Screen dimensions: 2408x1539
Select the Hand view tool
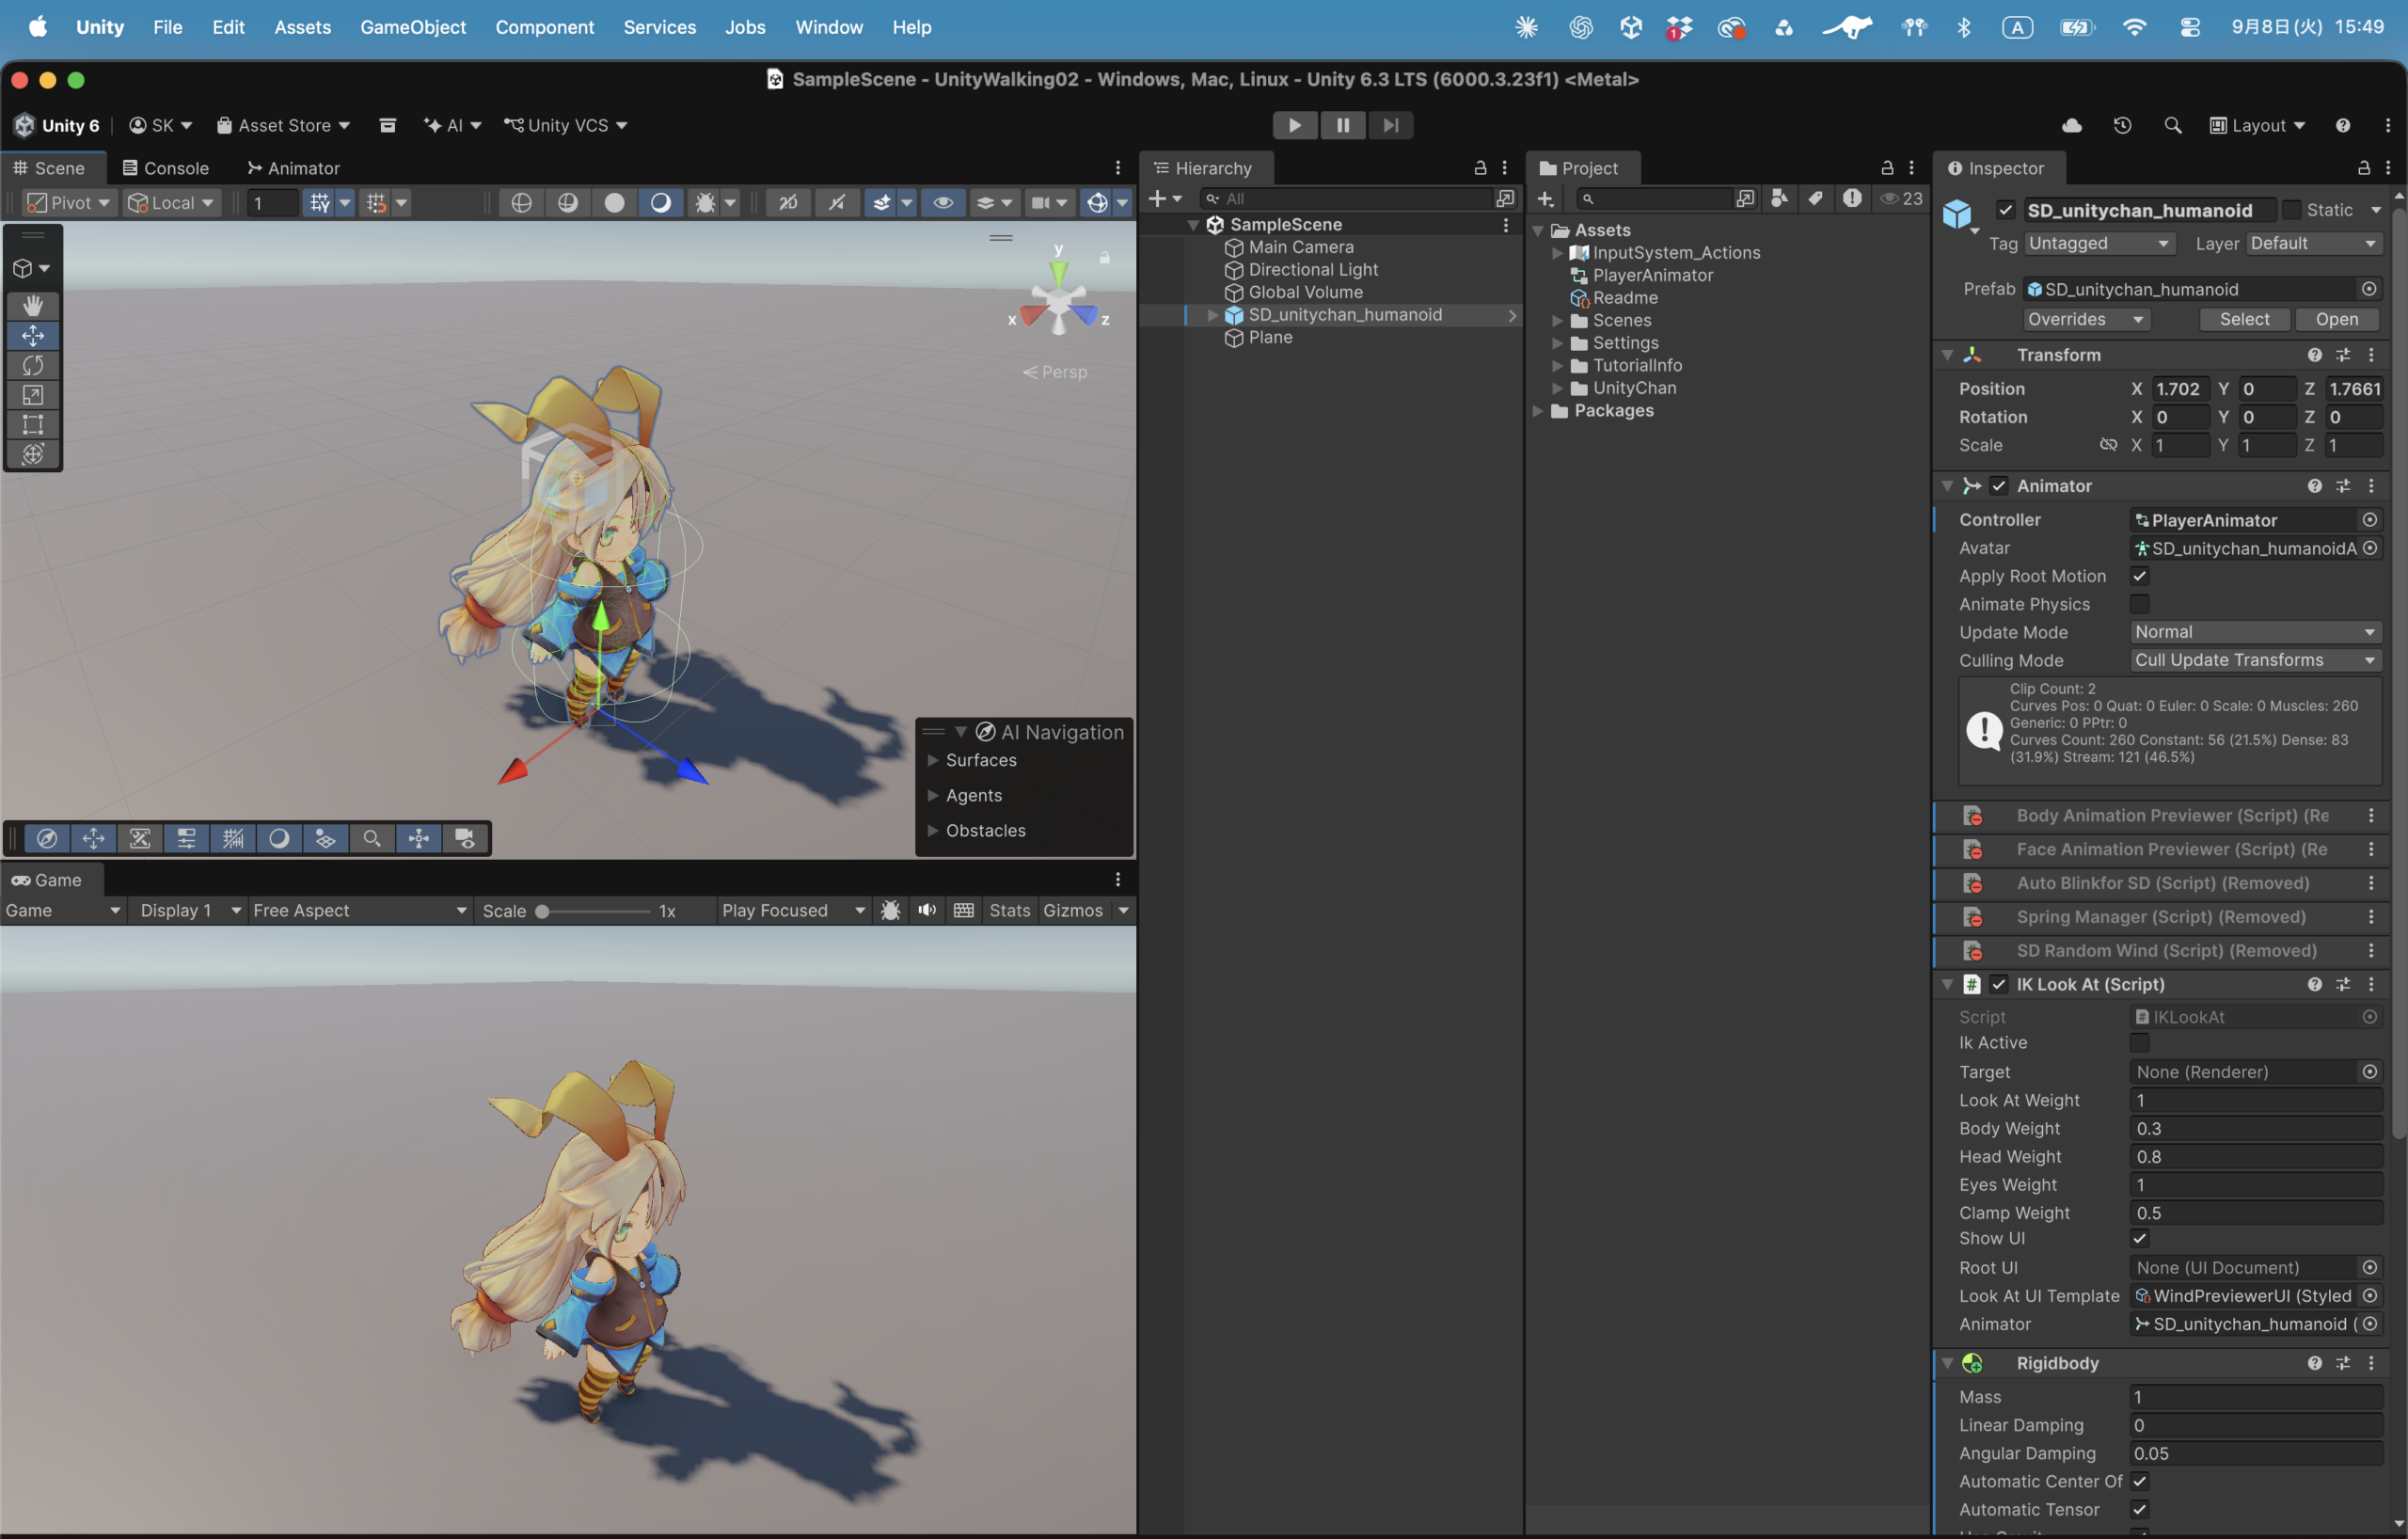pyautogui.click(x=33, y=305)
